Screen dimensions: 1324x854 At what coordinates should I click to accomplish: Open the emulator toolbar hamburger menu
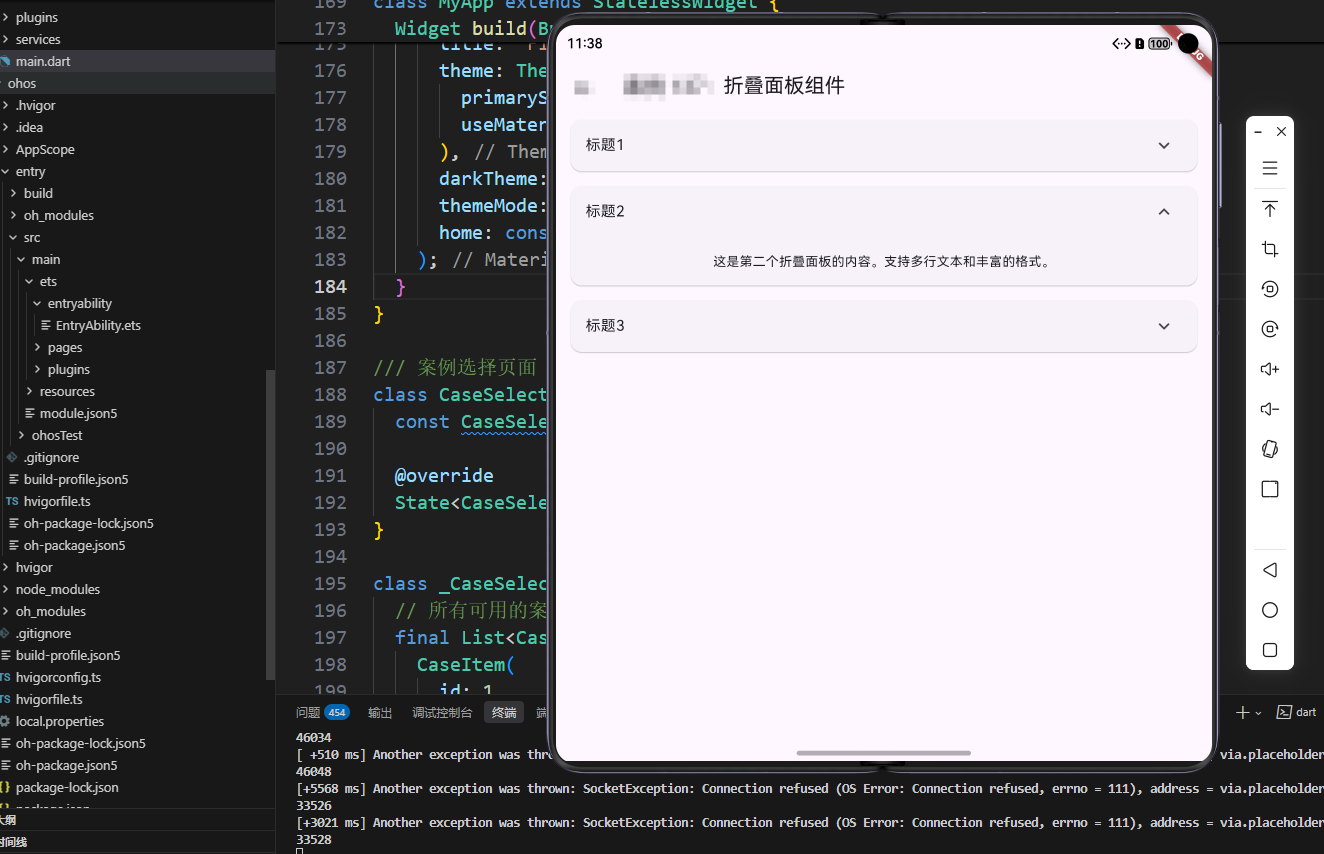pyautogui.click(x=1270, y=168)
